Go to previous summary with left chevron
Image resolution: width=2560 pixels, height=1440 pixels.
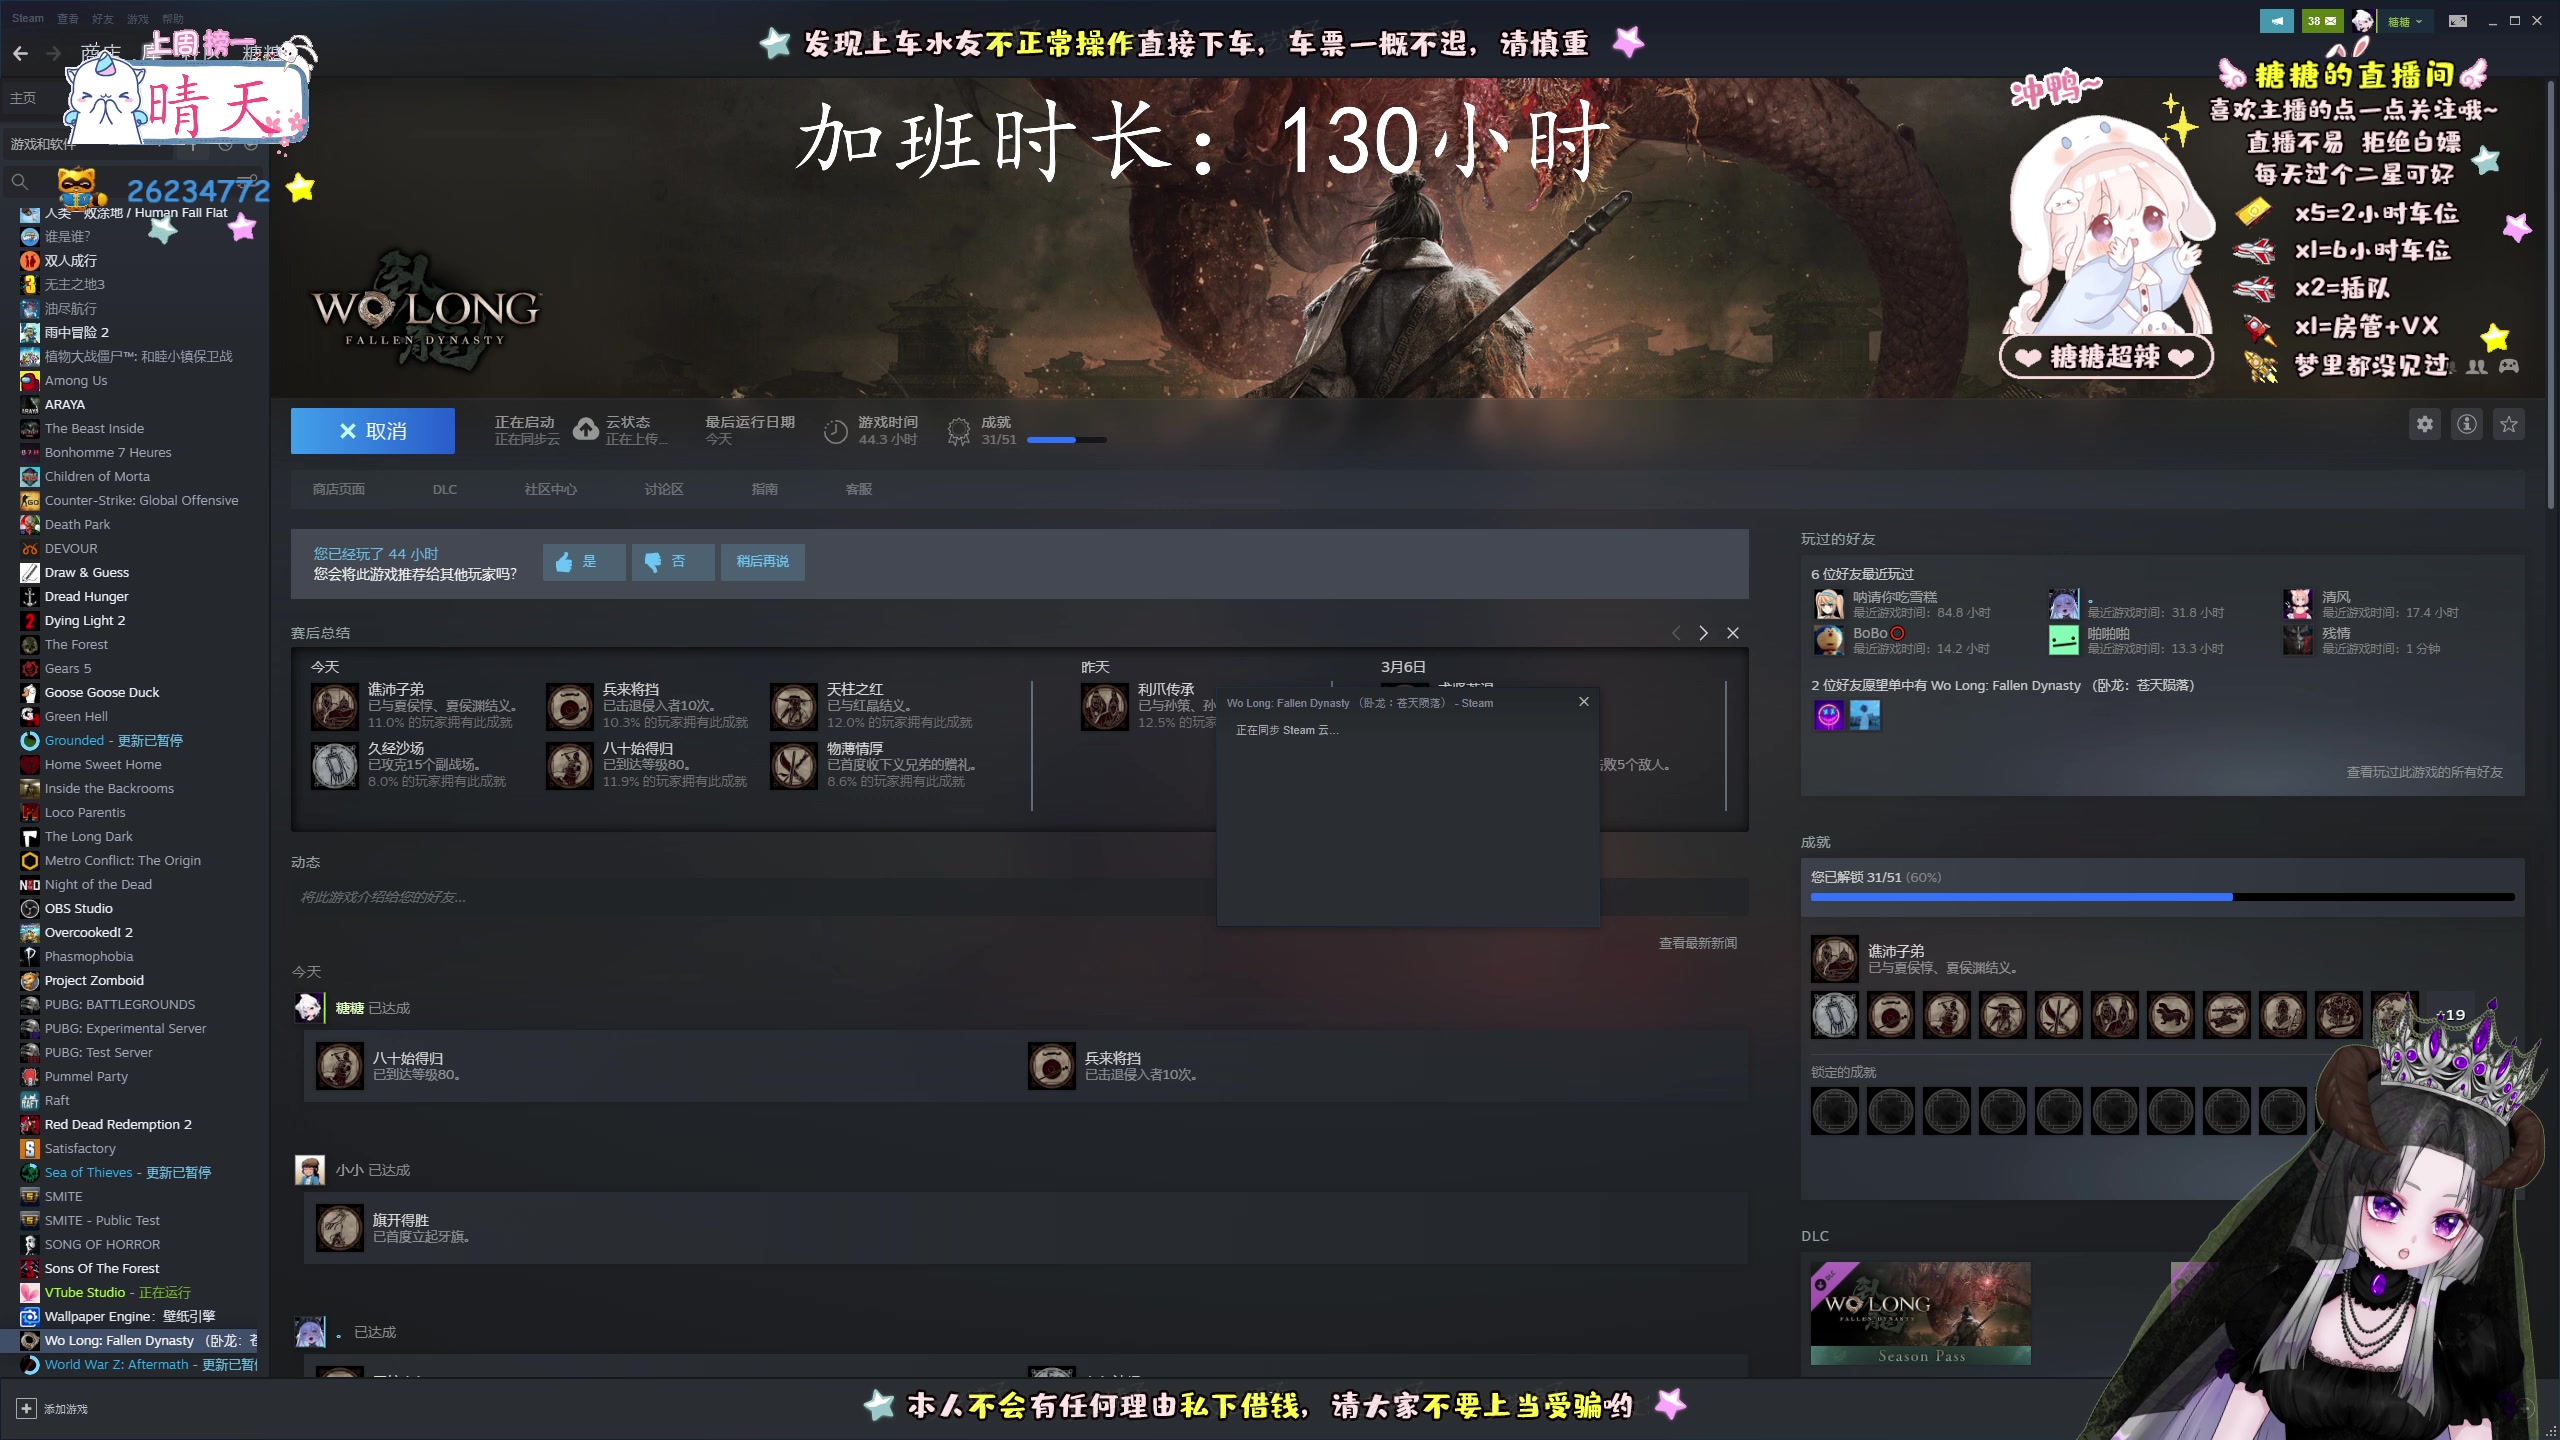pos(1676,633)
